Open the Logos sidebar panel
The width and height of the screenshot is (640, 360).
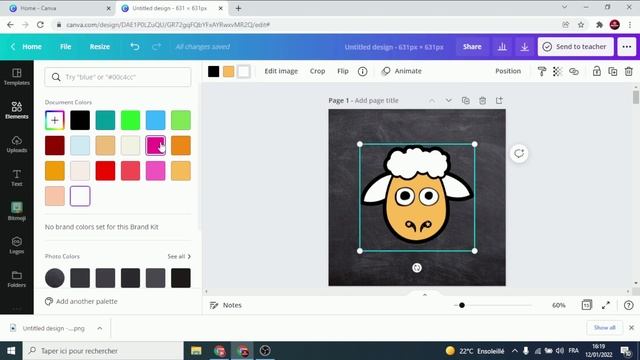pos(17,245)
